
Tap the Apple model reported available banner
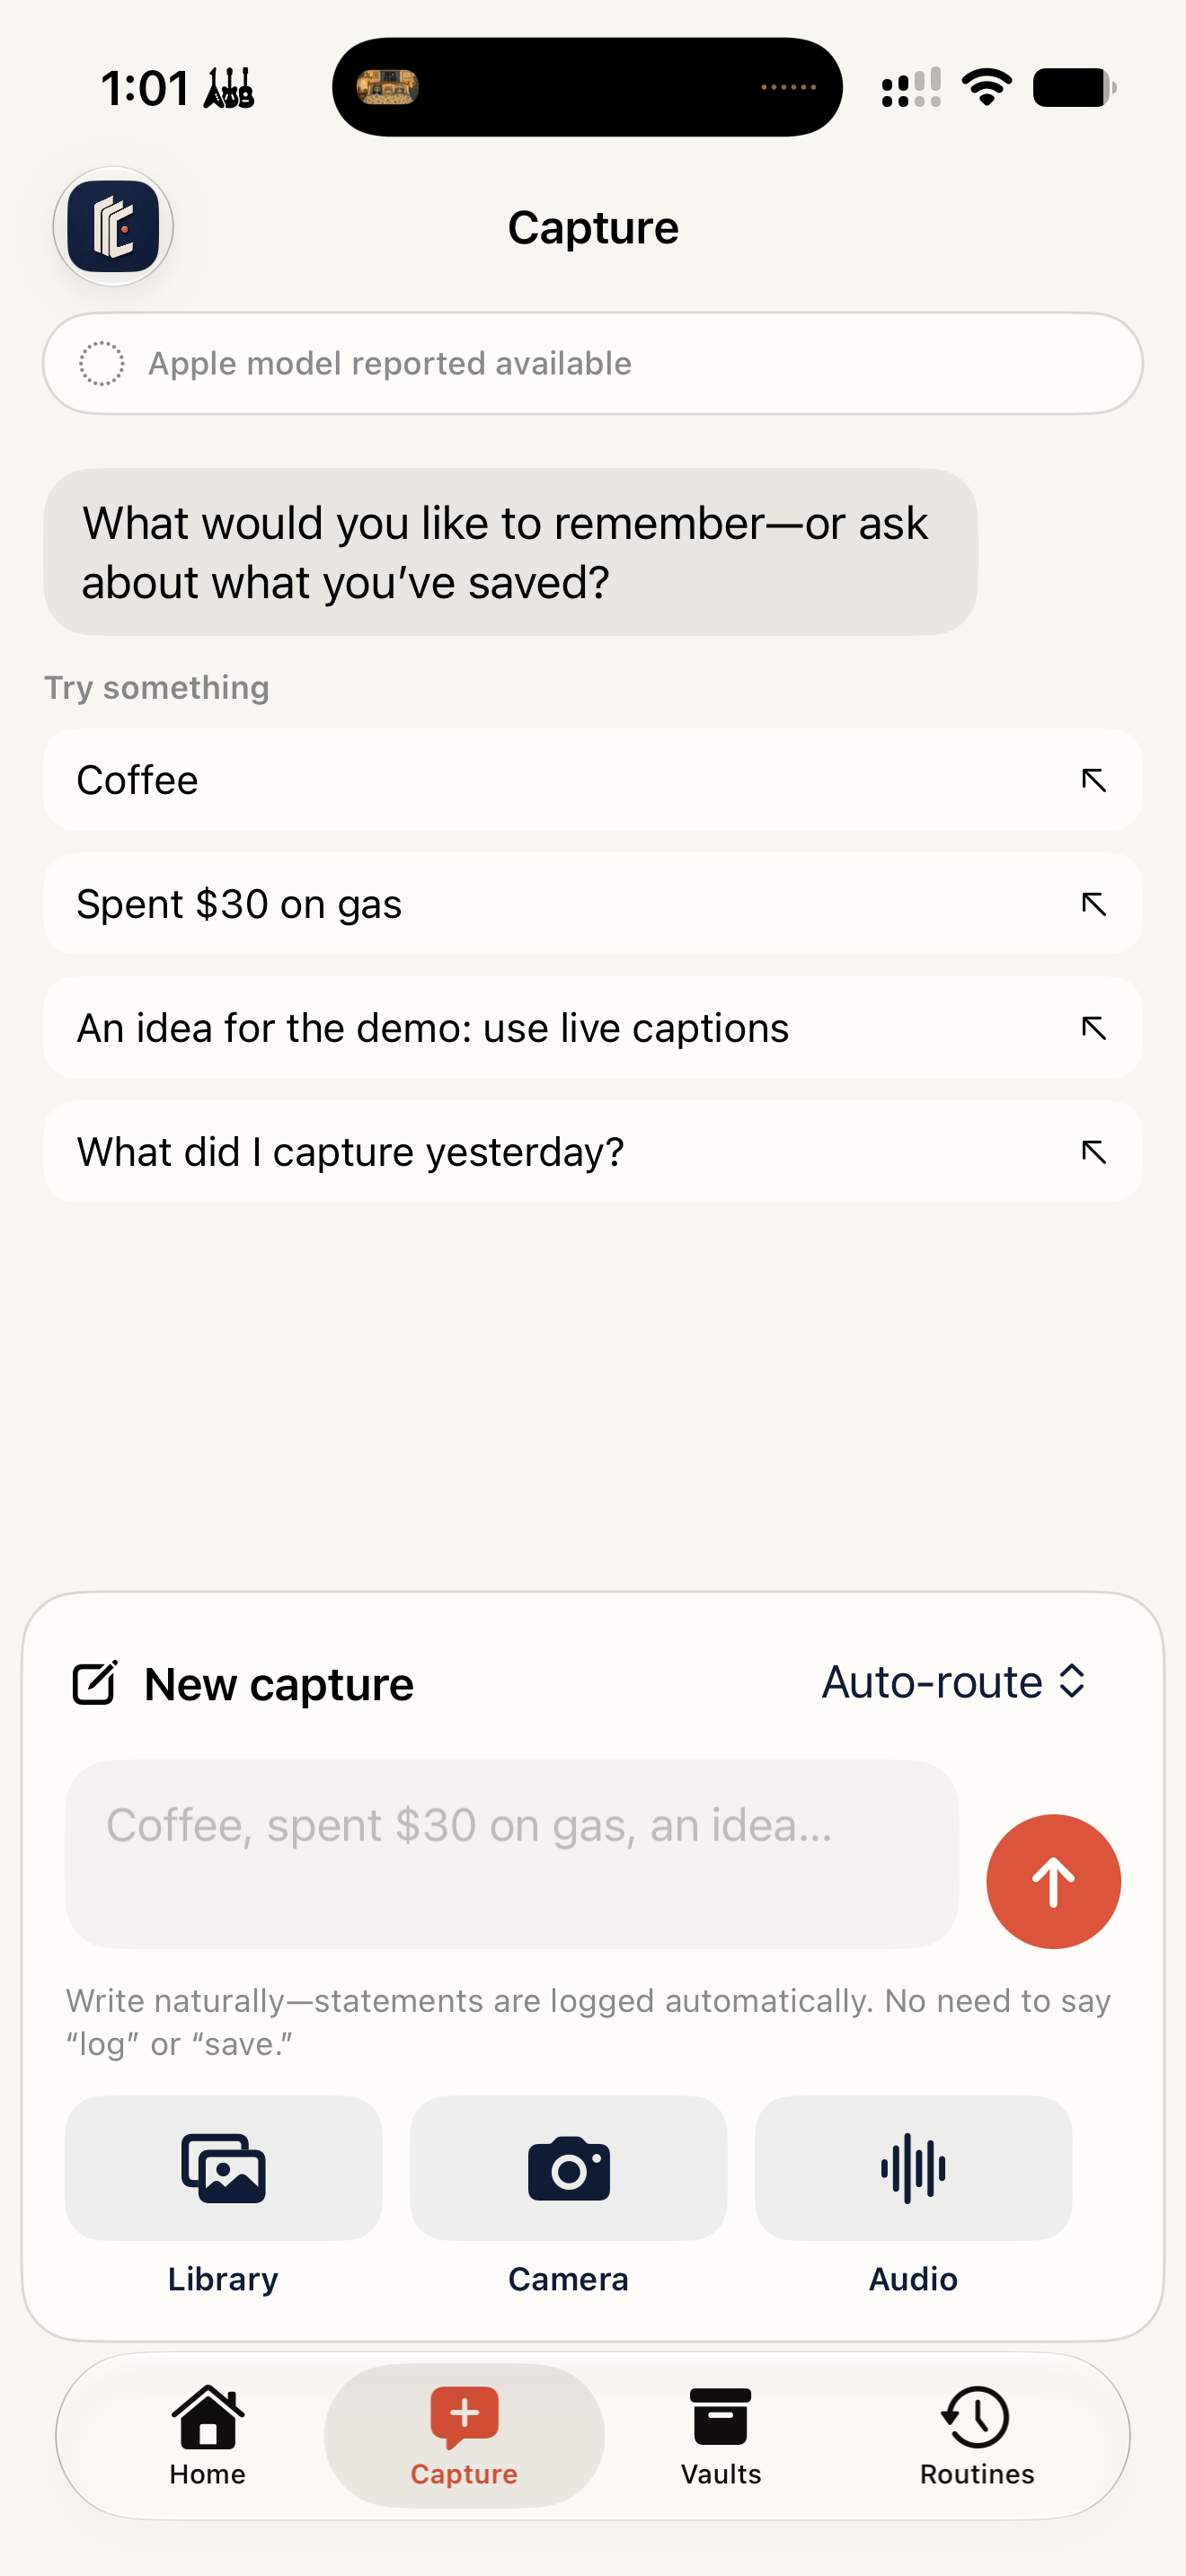click(592, 363)
